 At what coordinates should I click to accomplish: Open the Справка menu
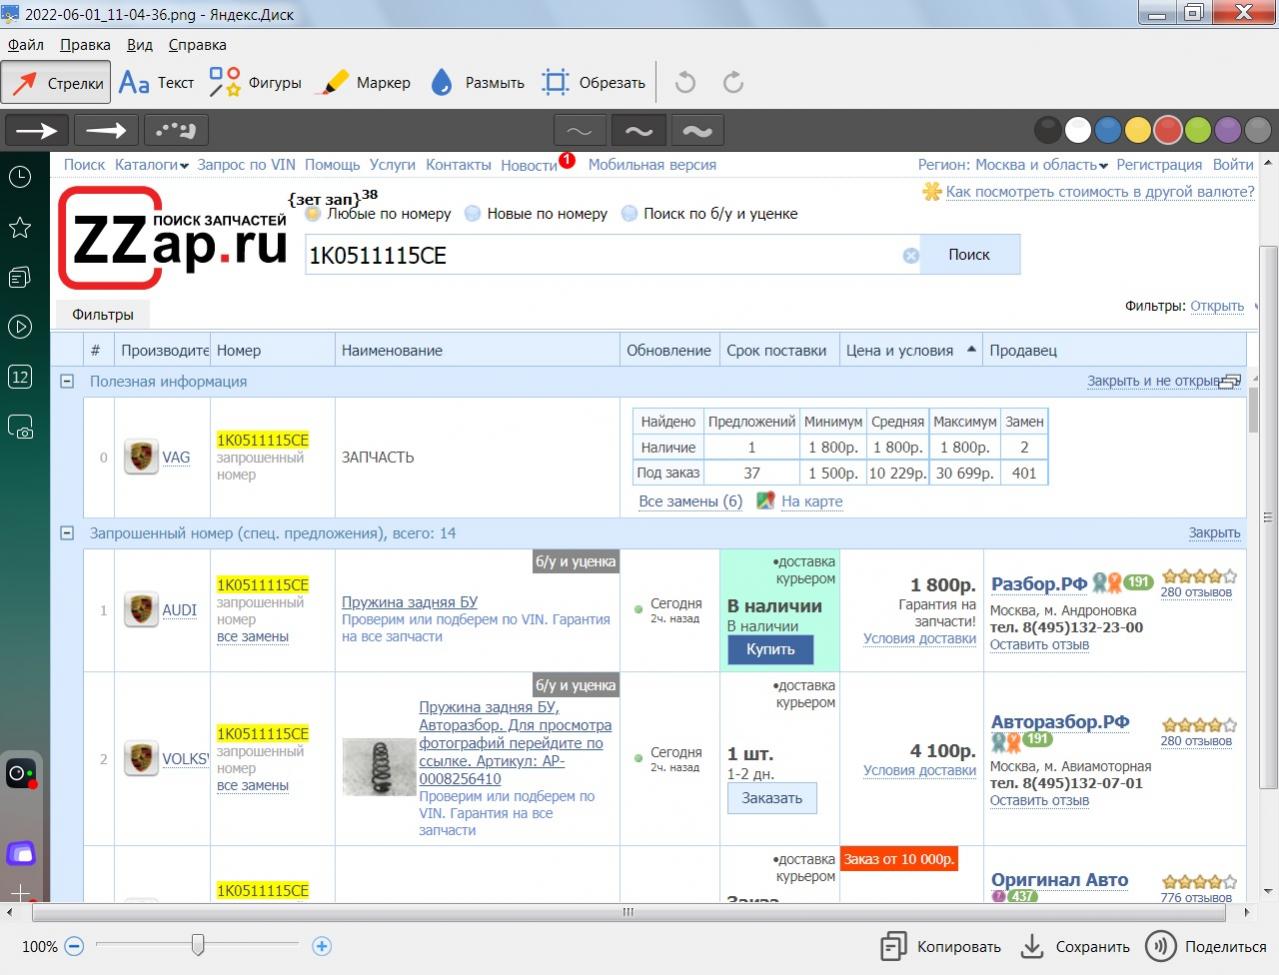pyautogui.click(x=197, y=45)
